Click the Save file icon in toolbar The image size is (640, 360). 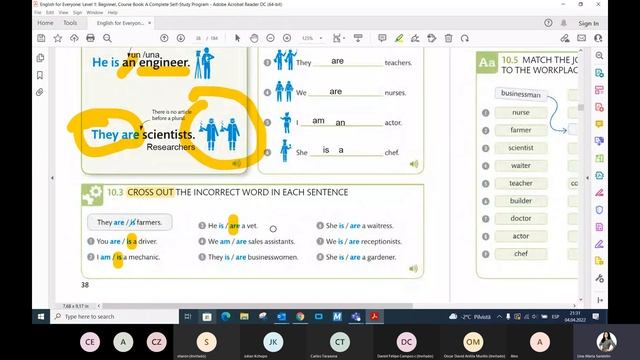pyautogui.click(x=41, y=38)
